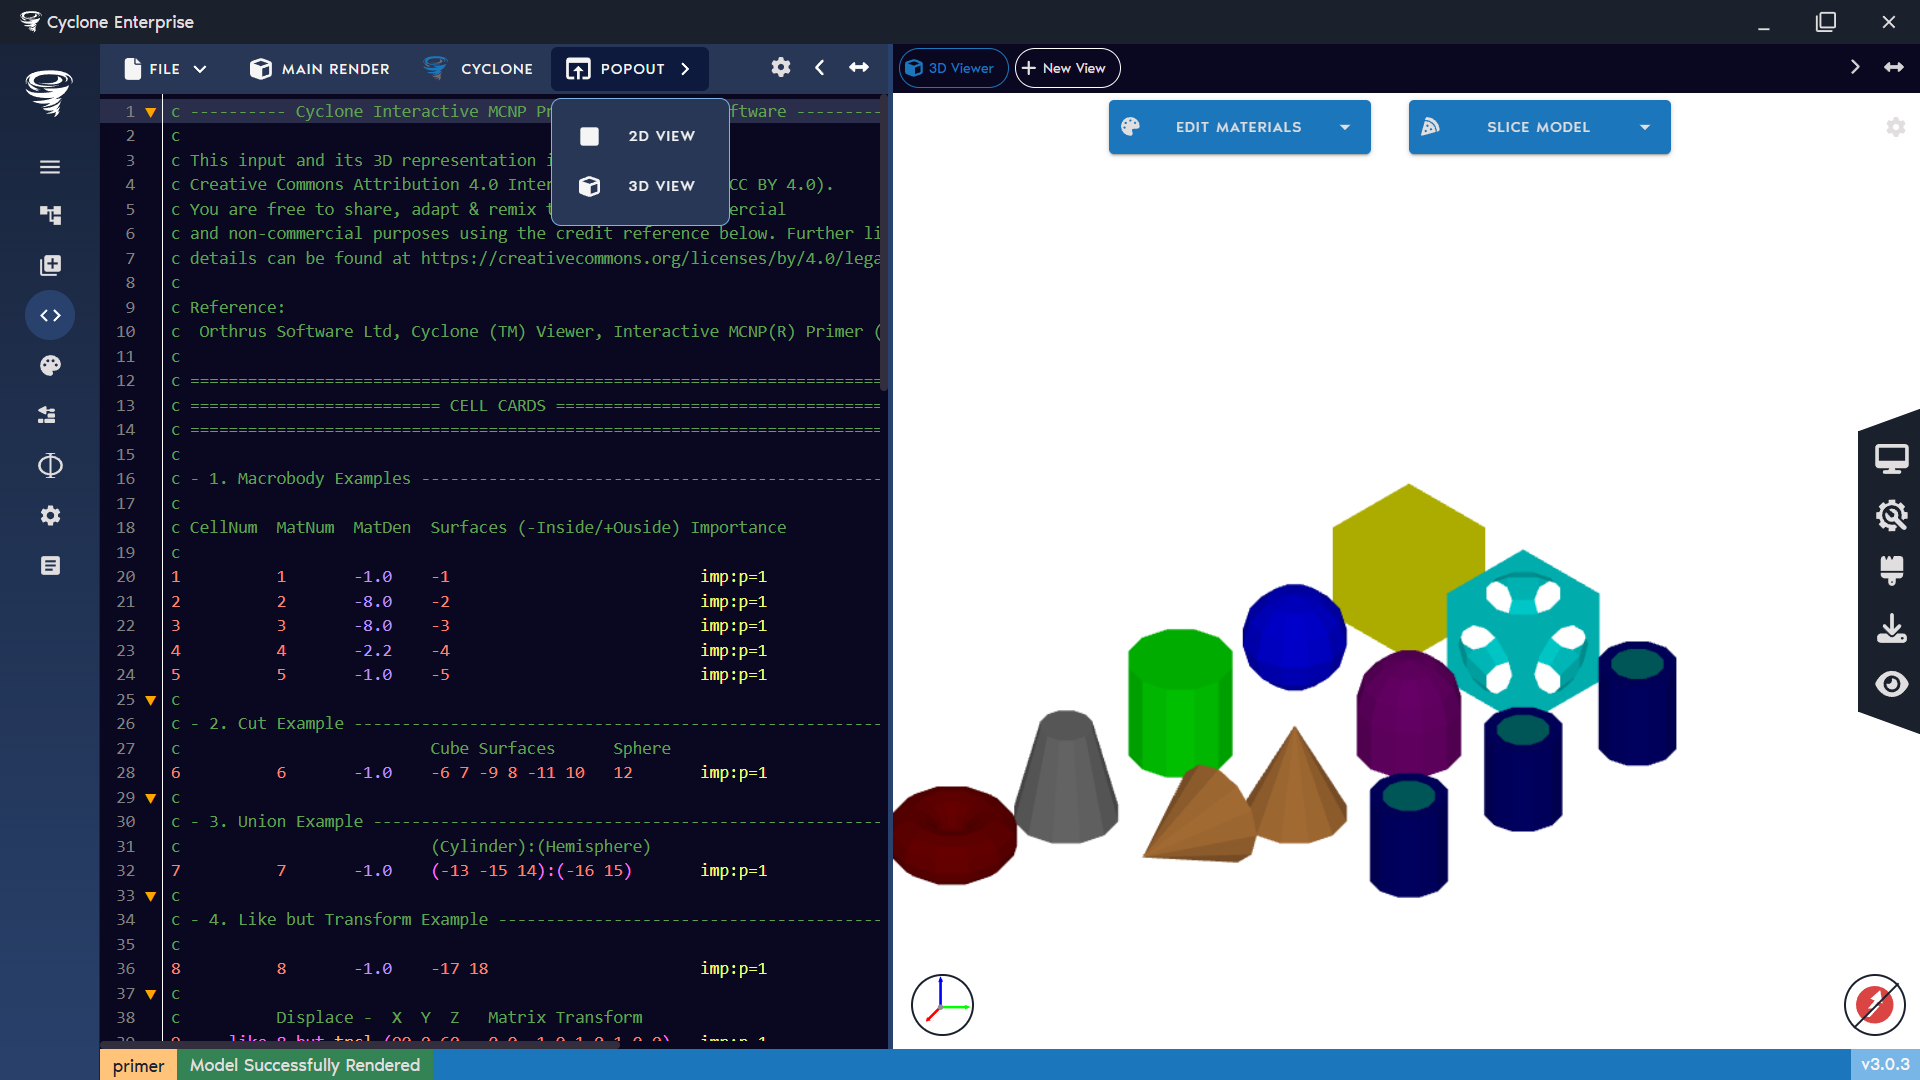Open the settings gear in left sidebar

[x=50, y=515]
